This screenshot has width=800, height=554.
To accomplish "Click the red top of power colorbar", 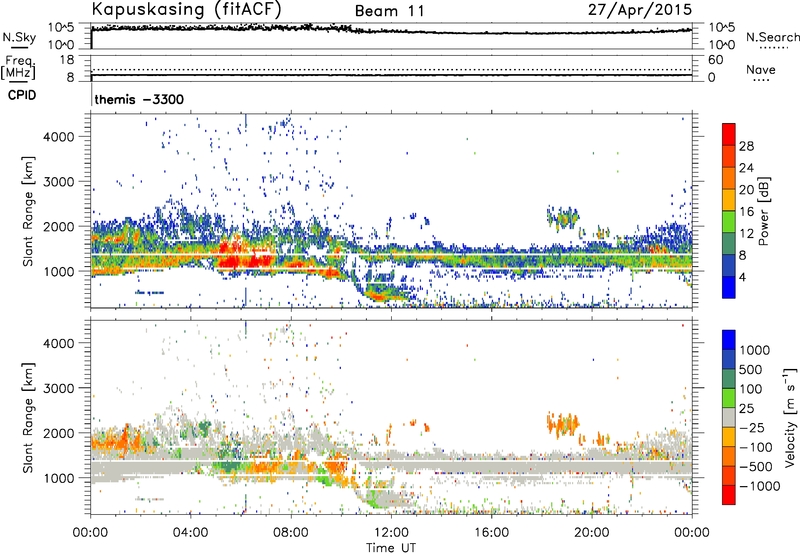I will click(x=729, y=134).
